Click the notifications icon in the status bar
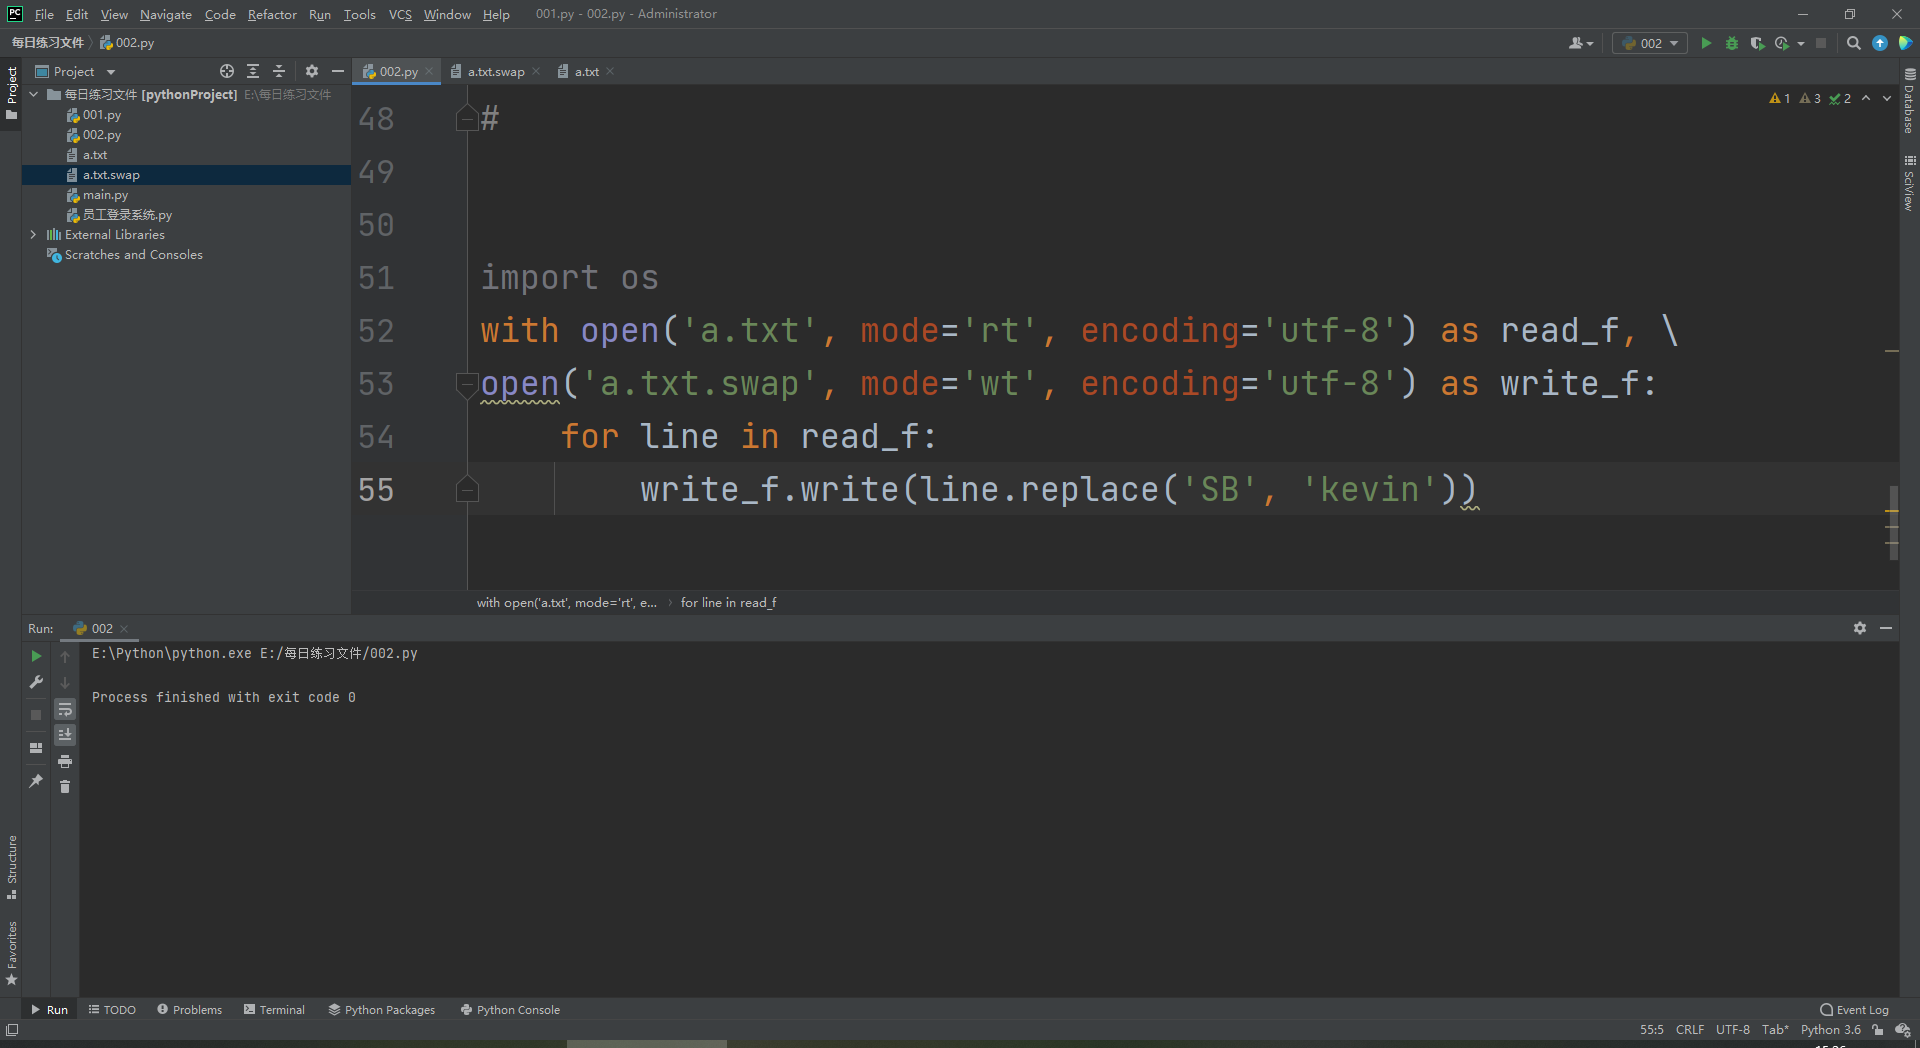Screen dimensions: 1920x1048 1902,1030
